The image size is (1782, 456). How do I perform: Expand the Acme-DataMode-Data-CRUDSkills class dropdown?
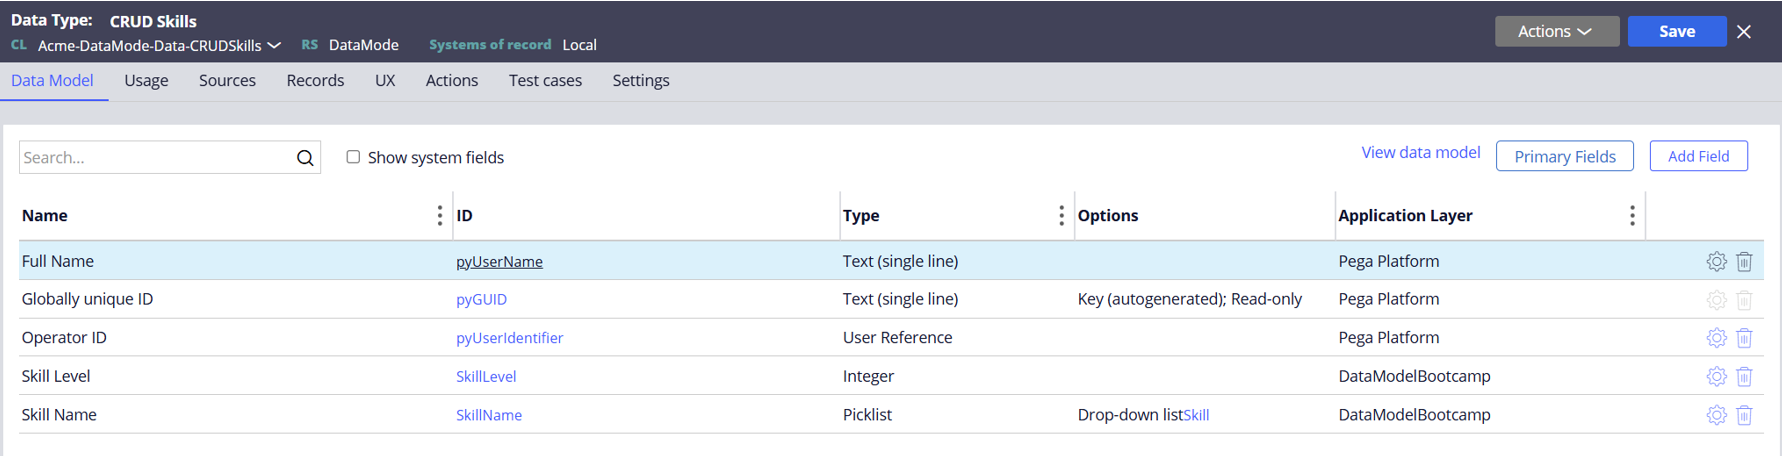pos(274,46)
